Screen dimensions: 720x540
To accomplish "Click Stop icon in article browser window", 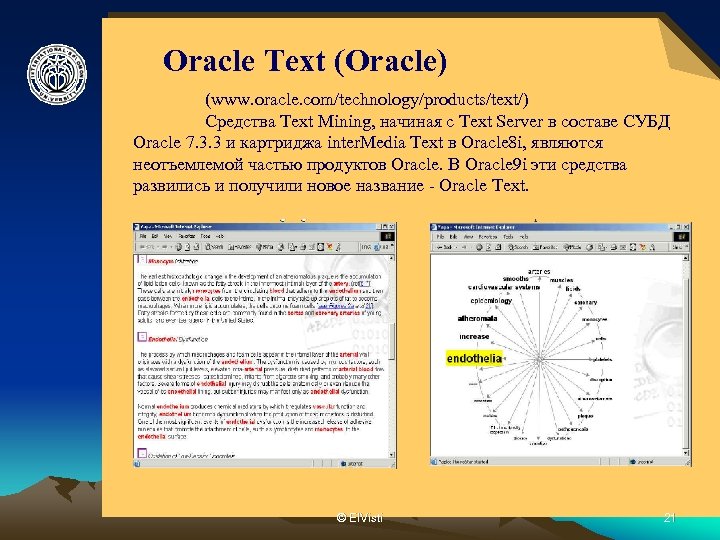I will (178, 247).
